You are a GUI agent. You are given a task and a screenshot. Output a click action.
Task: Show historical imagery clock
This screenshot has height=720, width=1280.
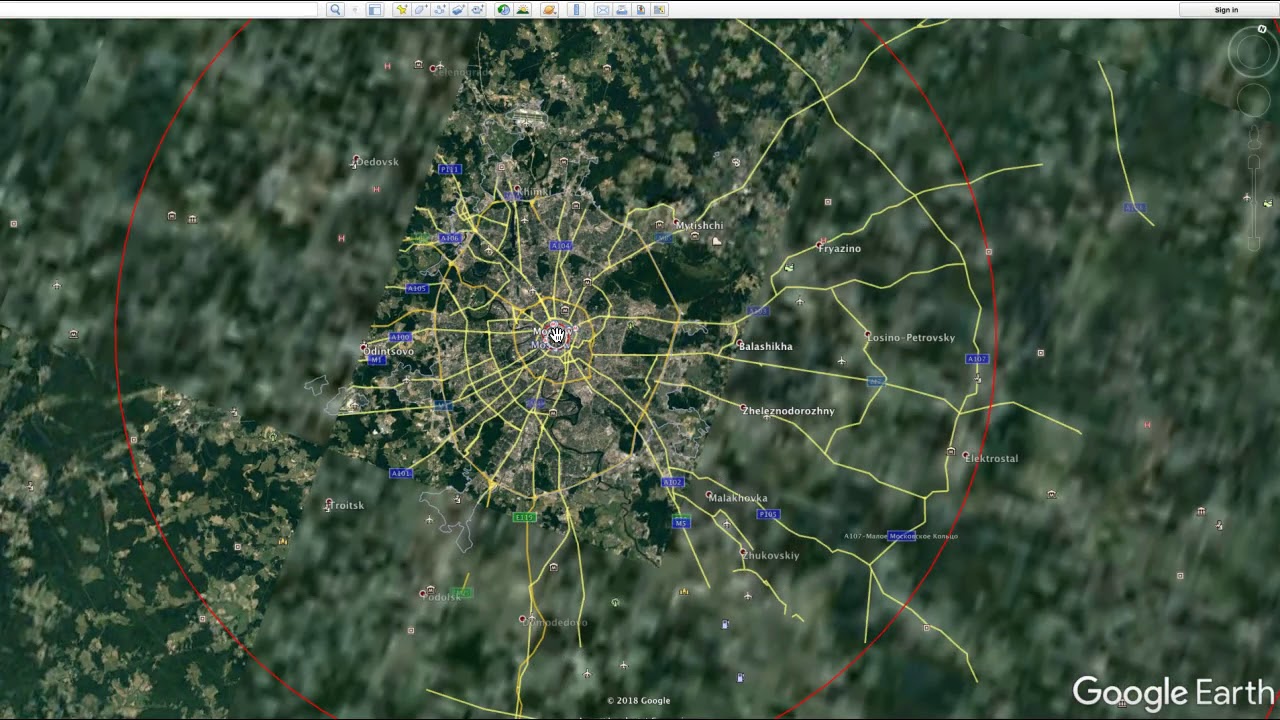point(503,10)
